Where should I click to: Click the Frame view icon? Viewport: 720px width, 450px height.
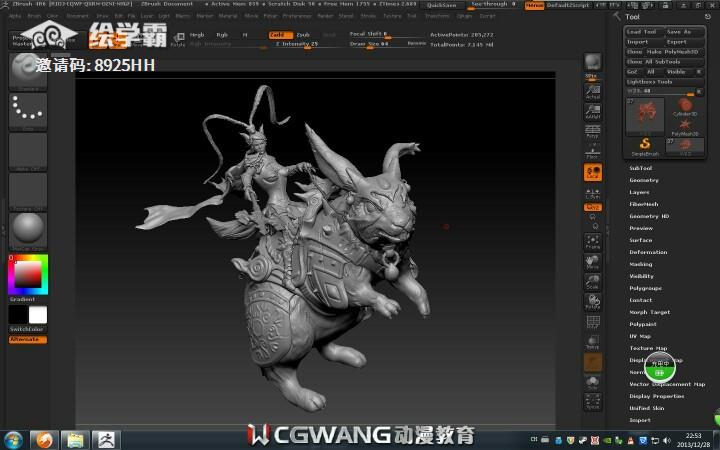[x=593, y=242]
